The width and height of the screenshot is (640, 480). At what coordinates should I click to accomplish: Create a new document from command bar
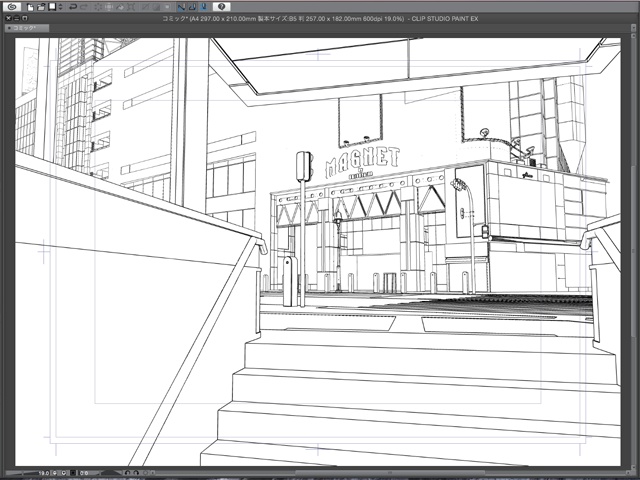[x=30, y=7]
